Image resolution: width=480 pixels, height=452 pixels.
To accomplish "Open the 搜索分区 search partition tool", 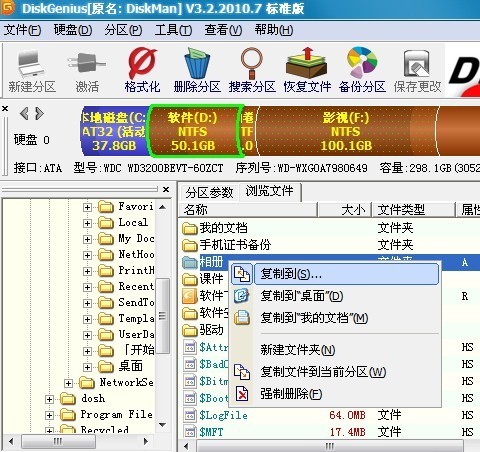I will point(252,70).
